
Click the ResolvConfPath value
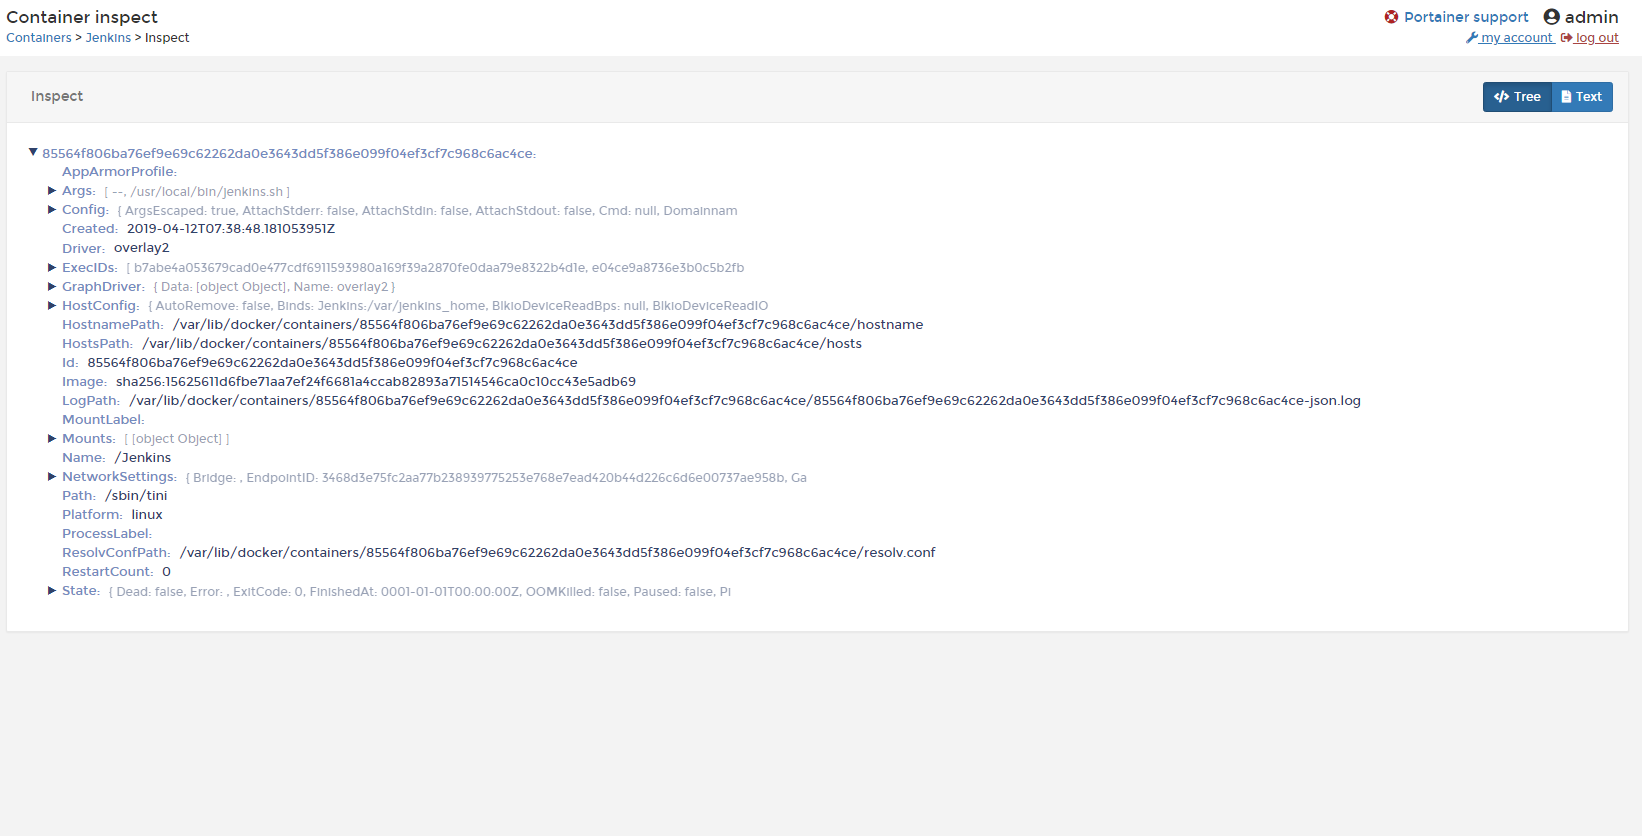point(558,553)
